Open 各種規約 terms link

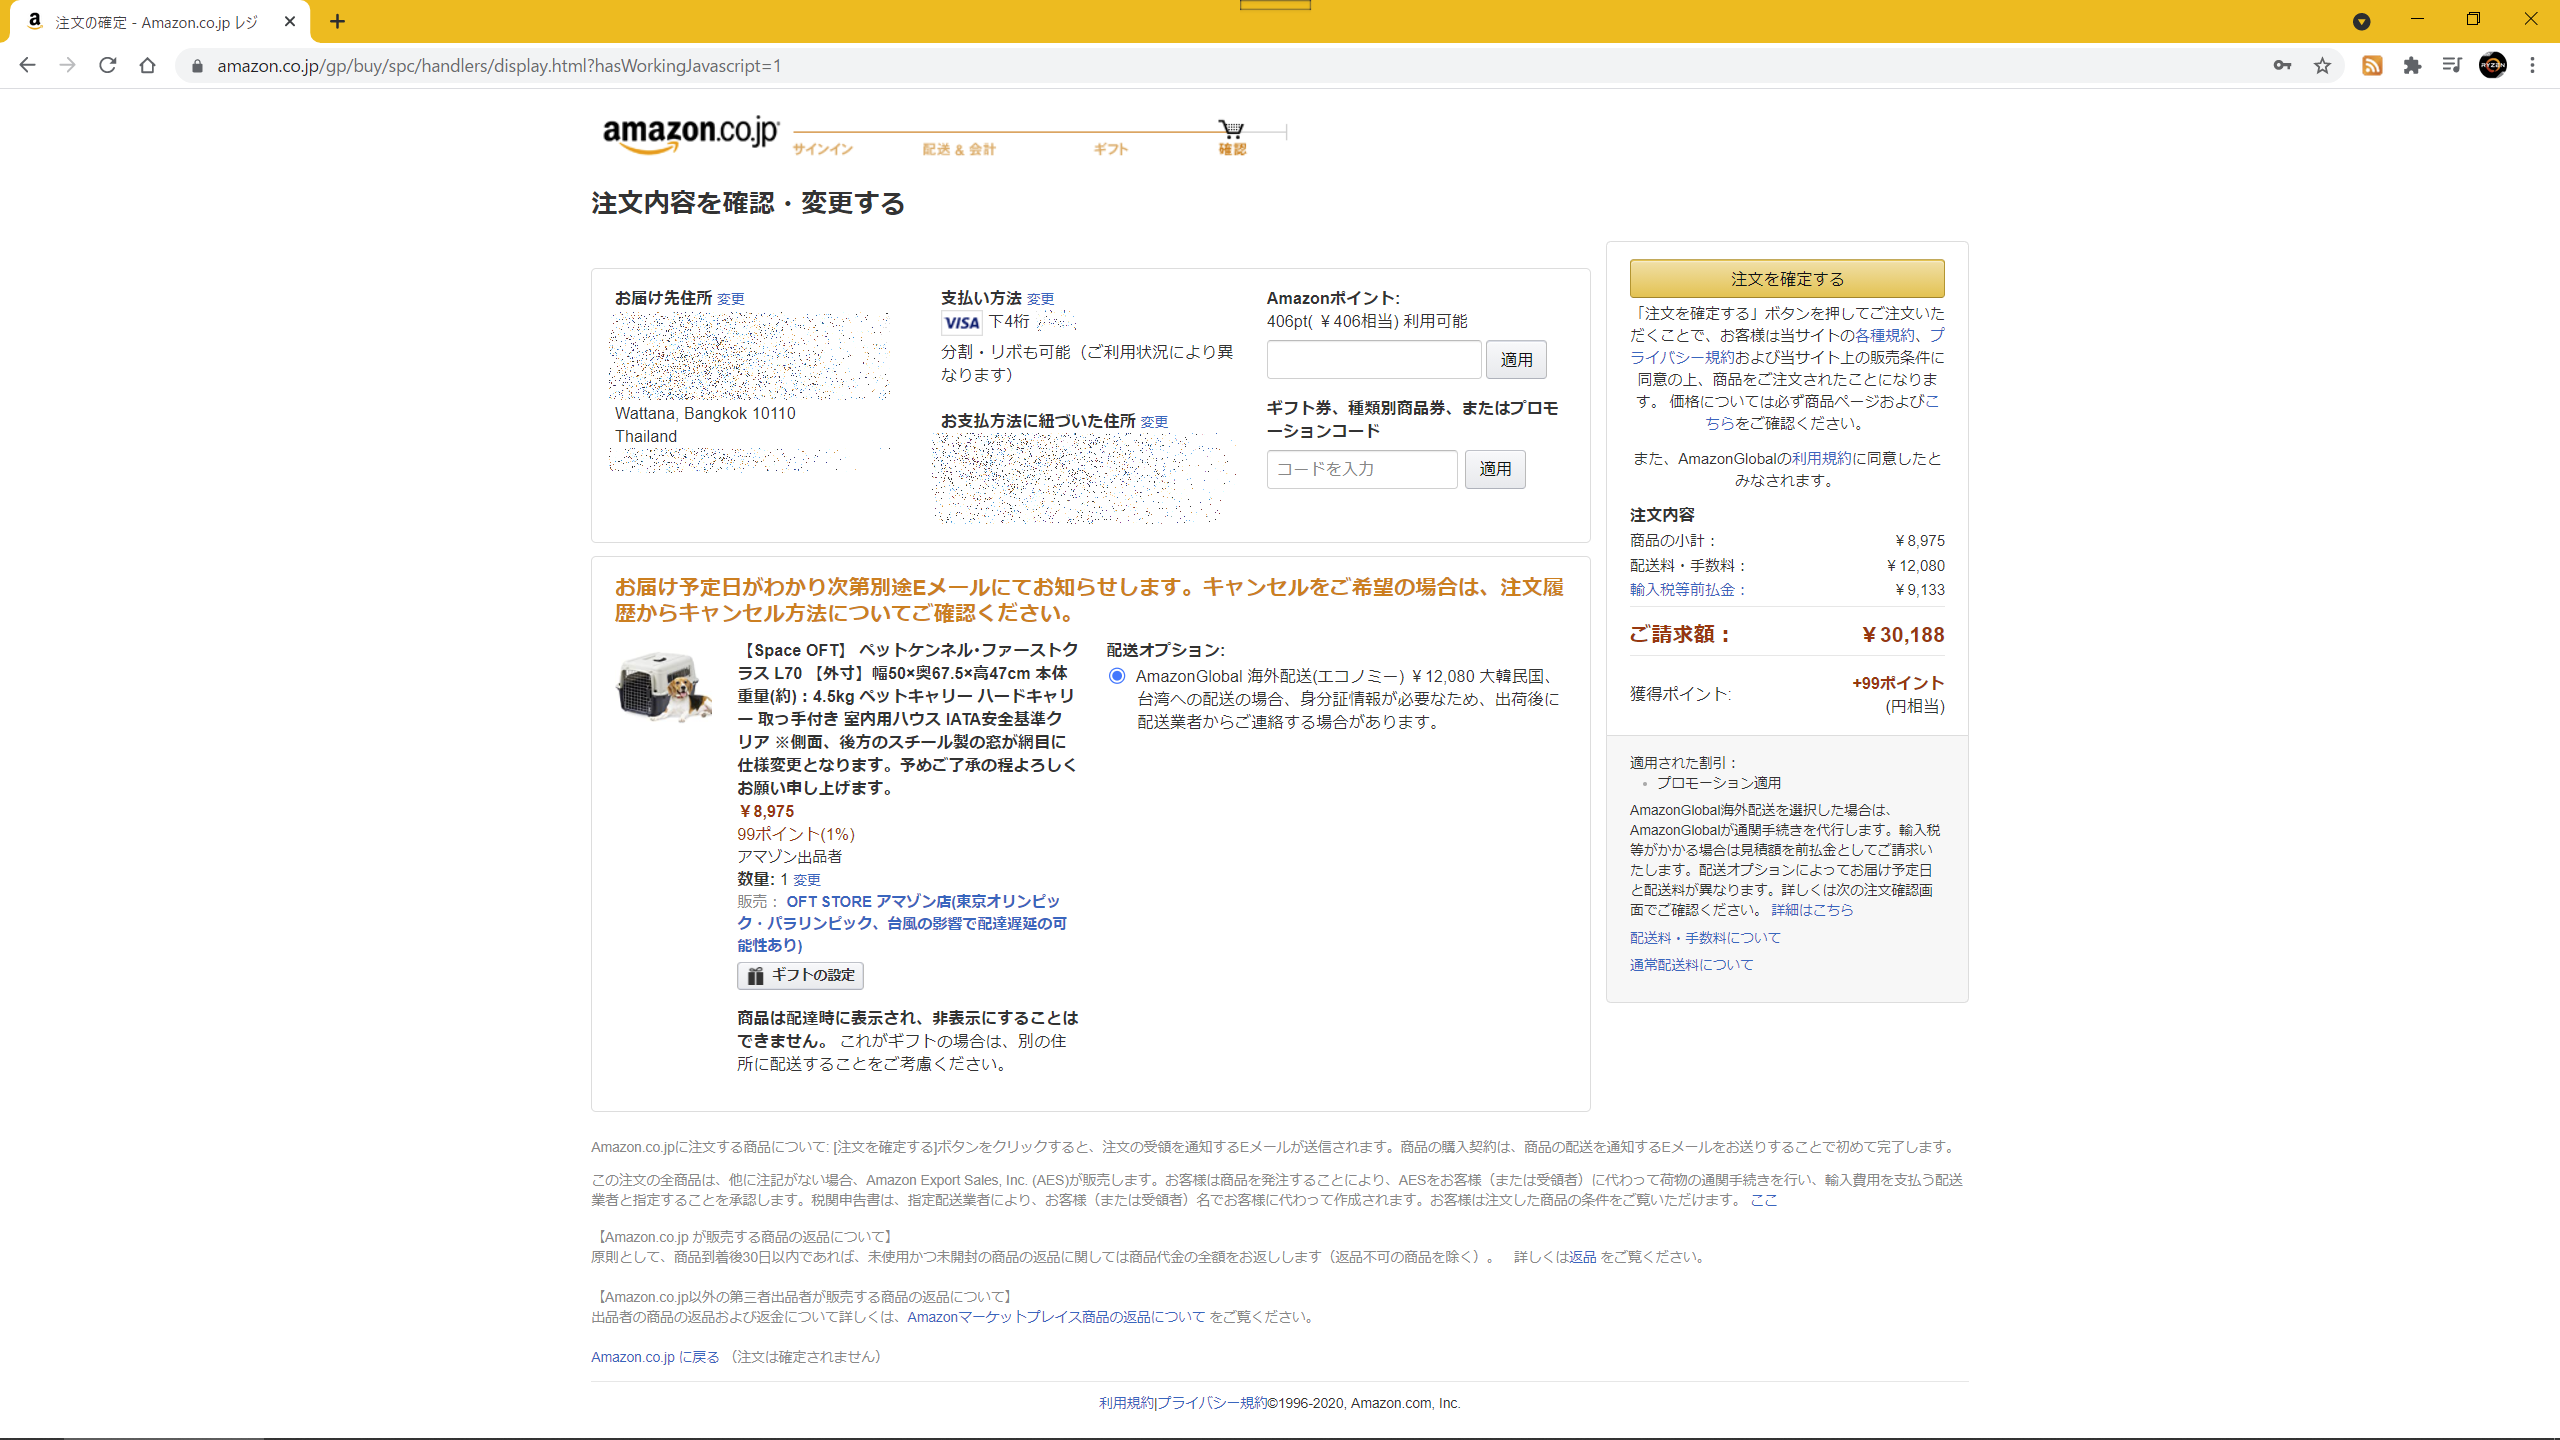(1884, 335)
